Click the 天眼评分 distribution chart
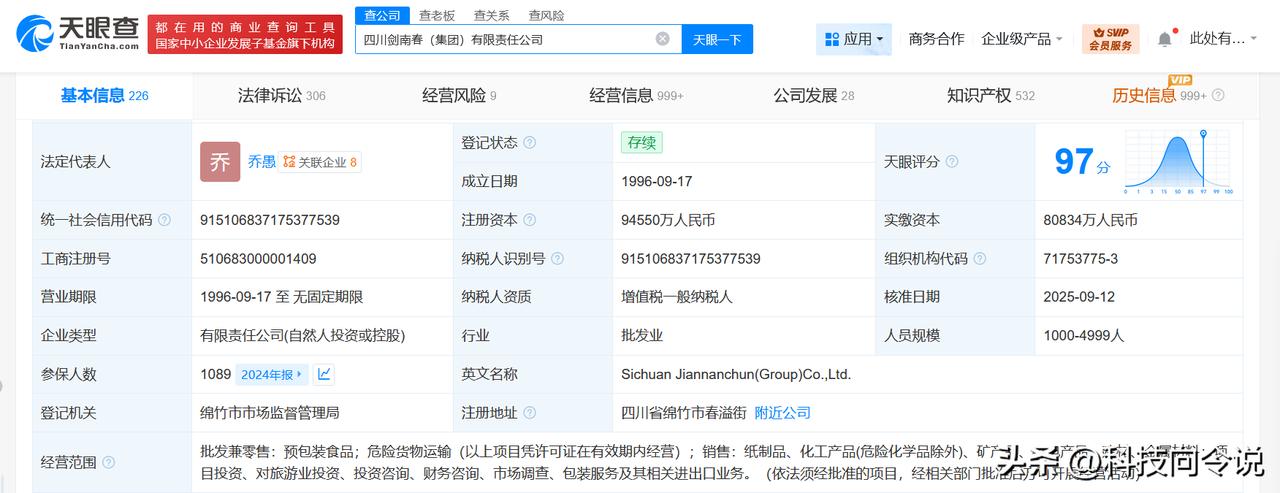 pos(1178,162)
